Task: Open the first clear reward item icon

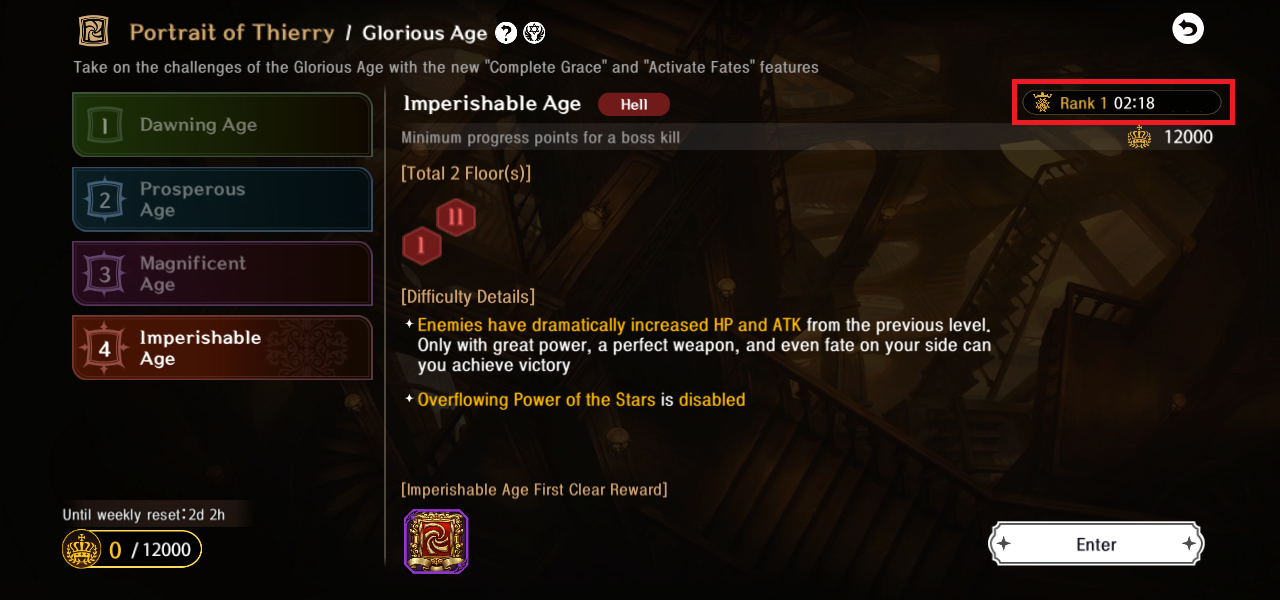Action: pos(436,541)
